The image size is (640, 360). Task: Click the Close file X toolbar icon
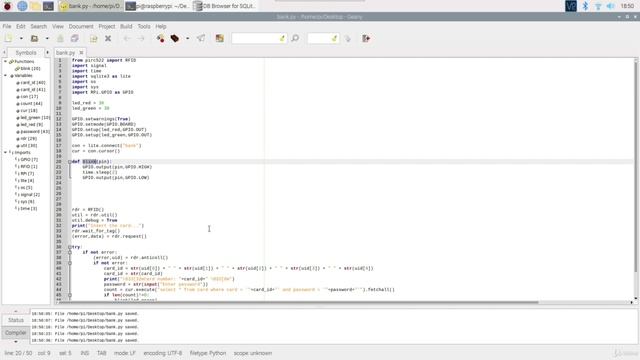click(108, 38)
